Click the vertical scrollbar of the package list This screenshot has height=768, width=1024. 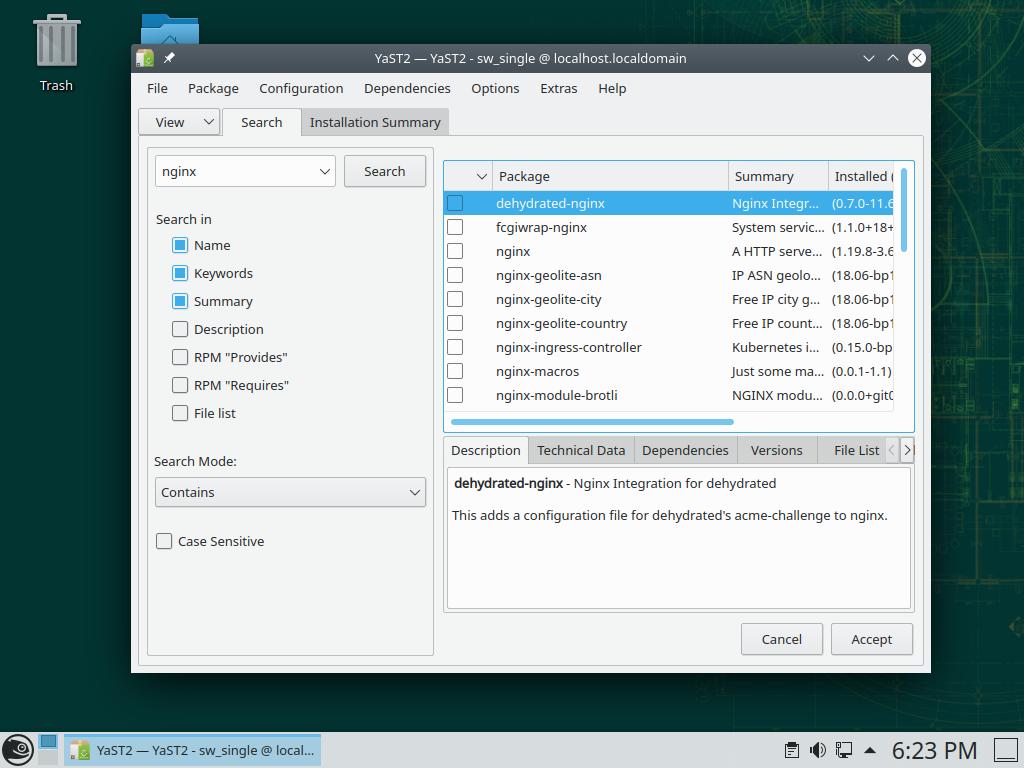[x=904, y=209]
